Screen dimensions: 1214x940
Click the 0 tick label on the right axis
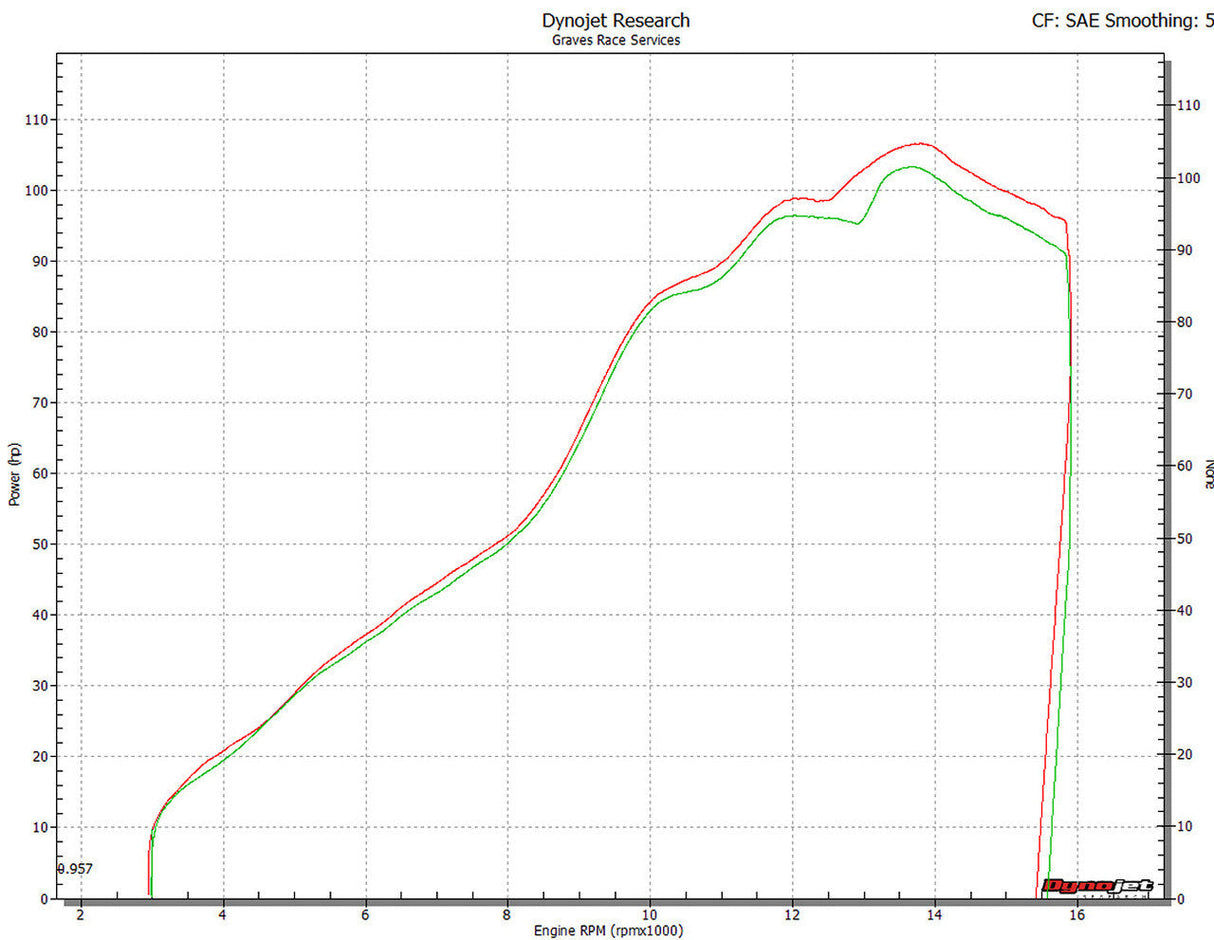[1181, 899]
